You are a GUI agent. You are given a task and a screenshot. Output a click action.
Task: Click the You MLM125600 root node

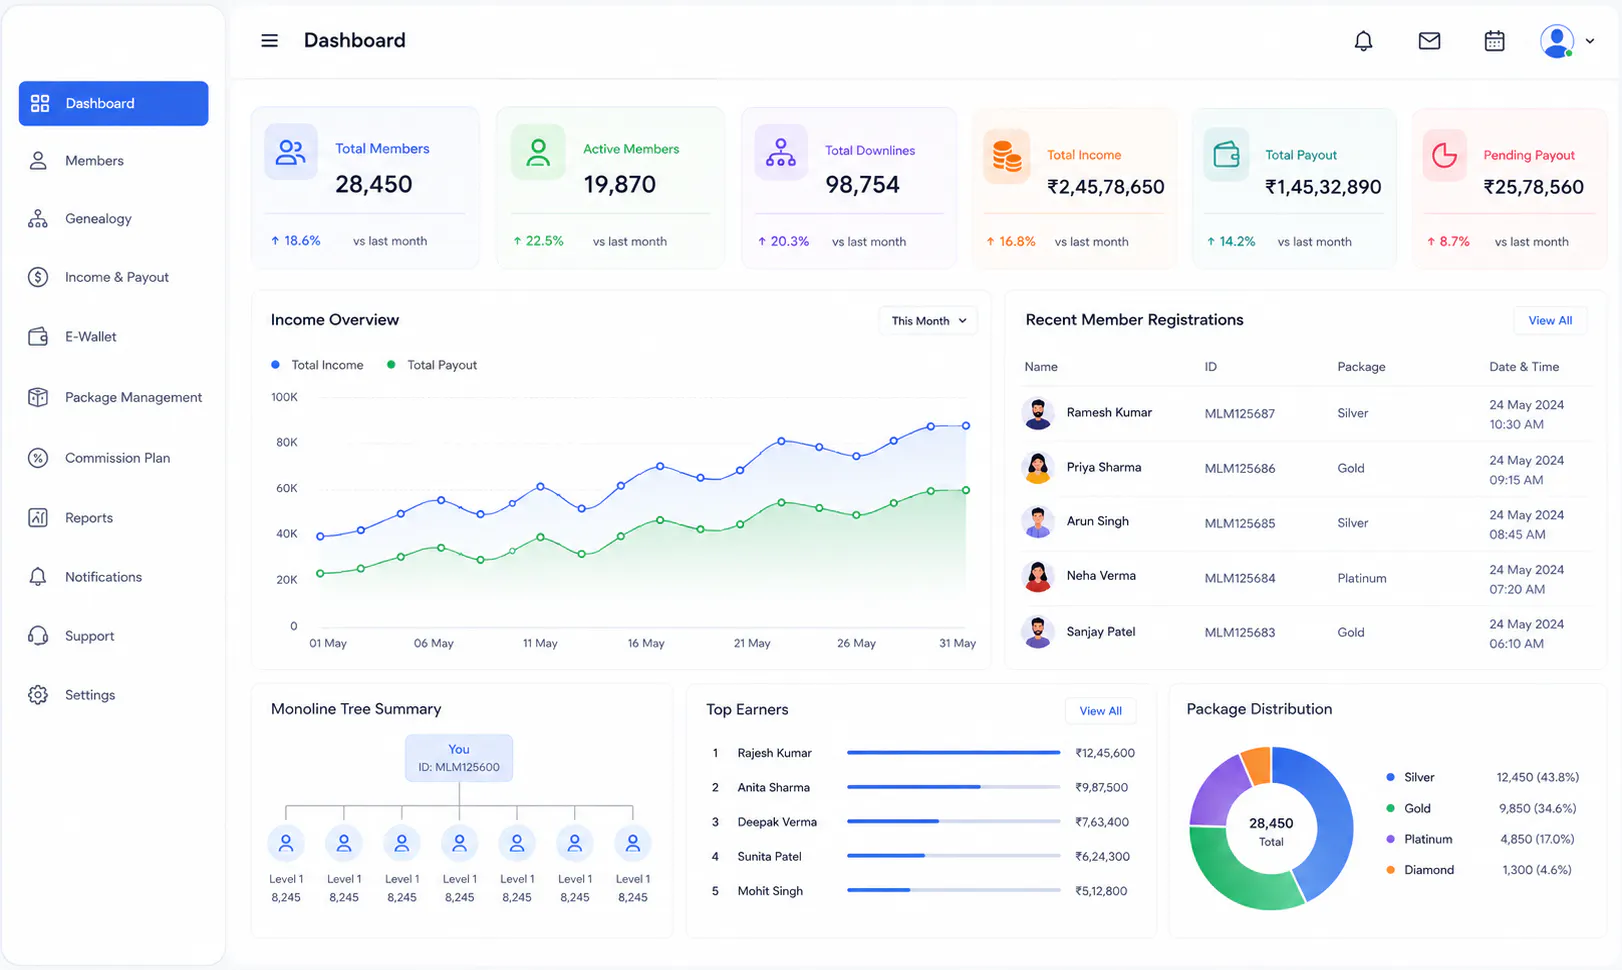pos(459,758)
